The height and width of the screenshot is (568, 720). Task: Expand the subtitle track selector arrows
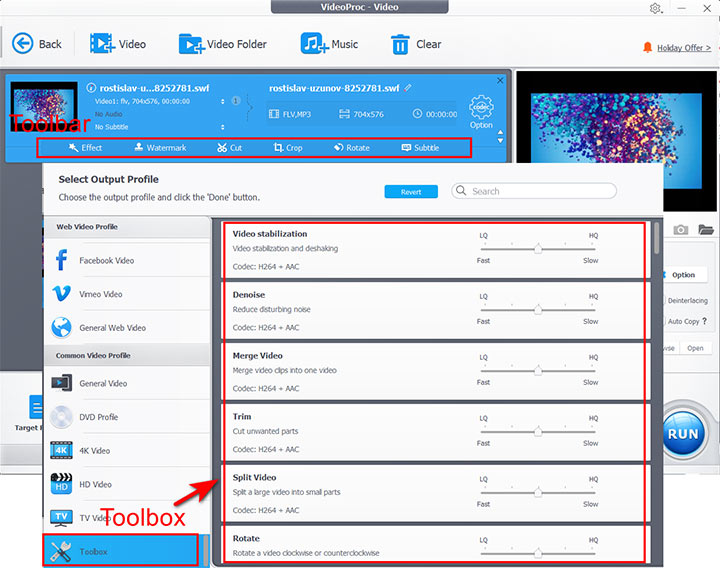[x=223, y=127]
